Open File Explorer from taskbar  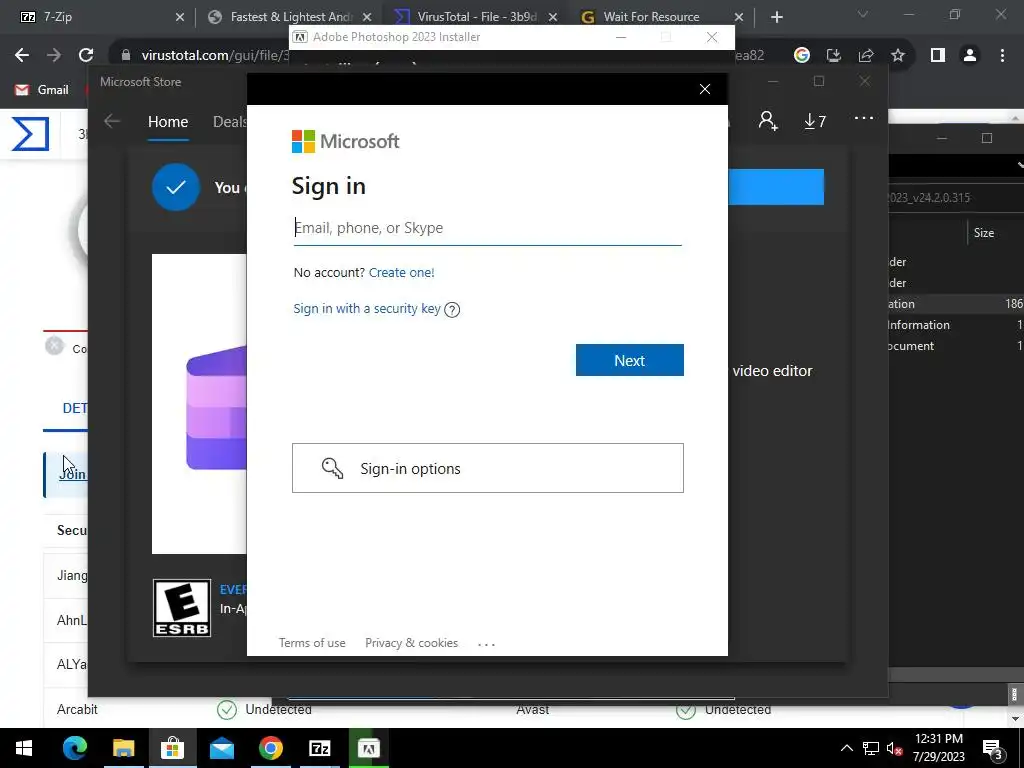[123, 748]
